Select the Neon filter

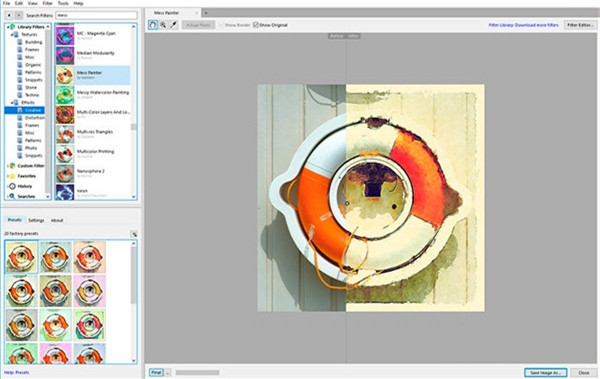click(93, 193)
